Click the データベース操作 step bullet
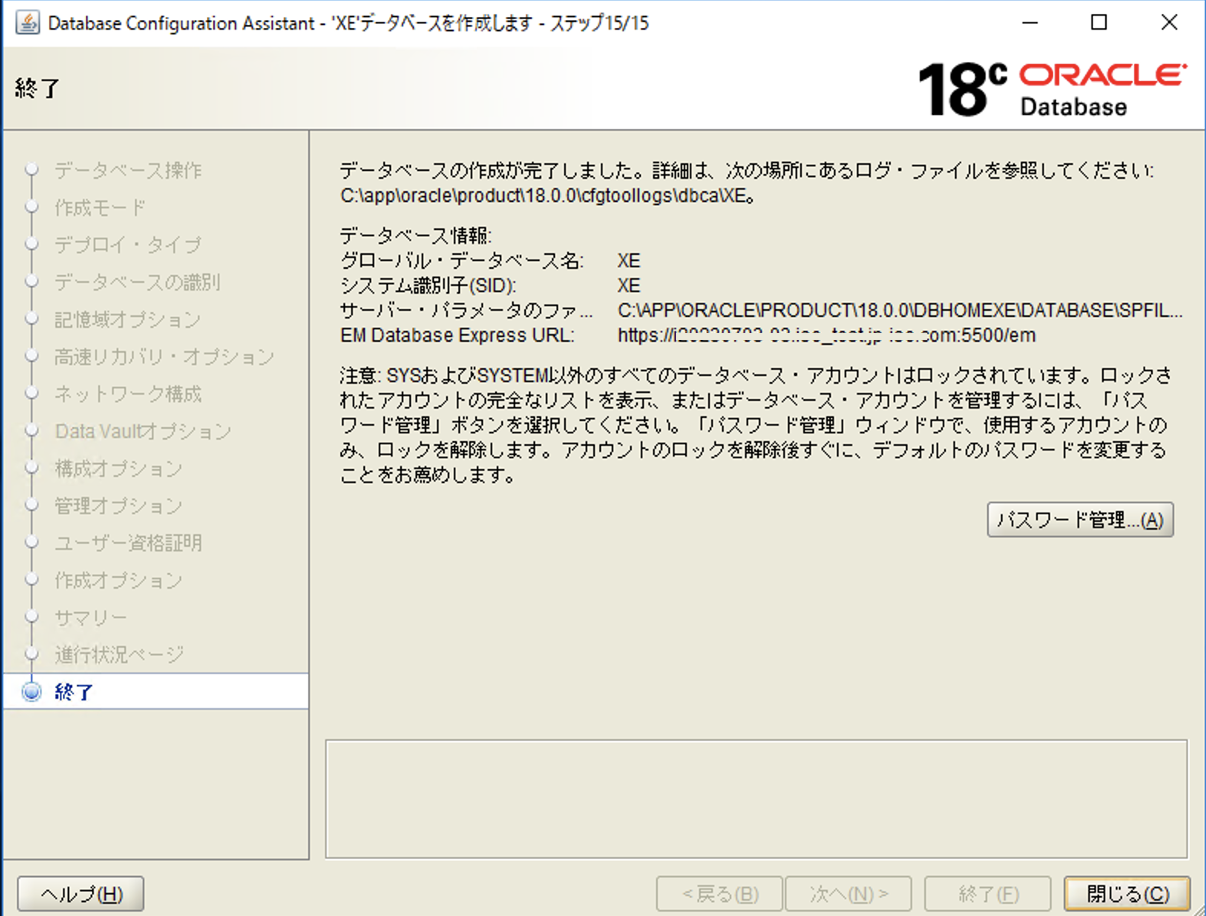1206x916 pixels. tap(30, 170)
